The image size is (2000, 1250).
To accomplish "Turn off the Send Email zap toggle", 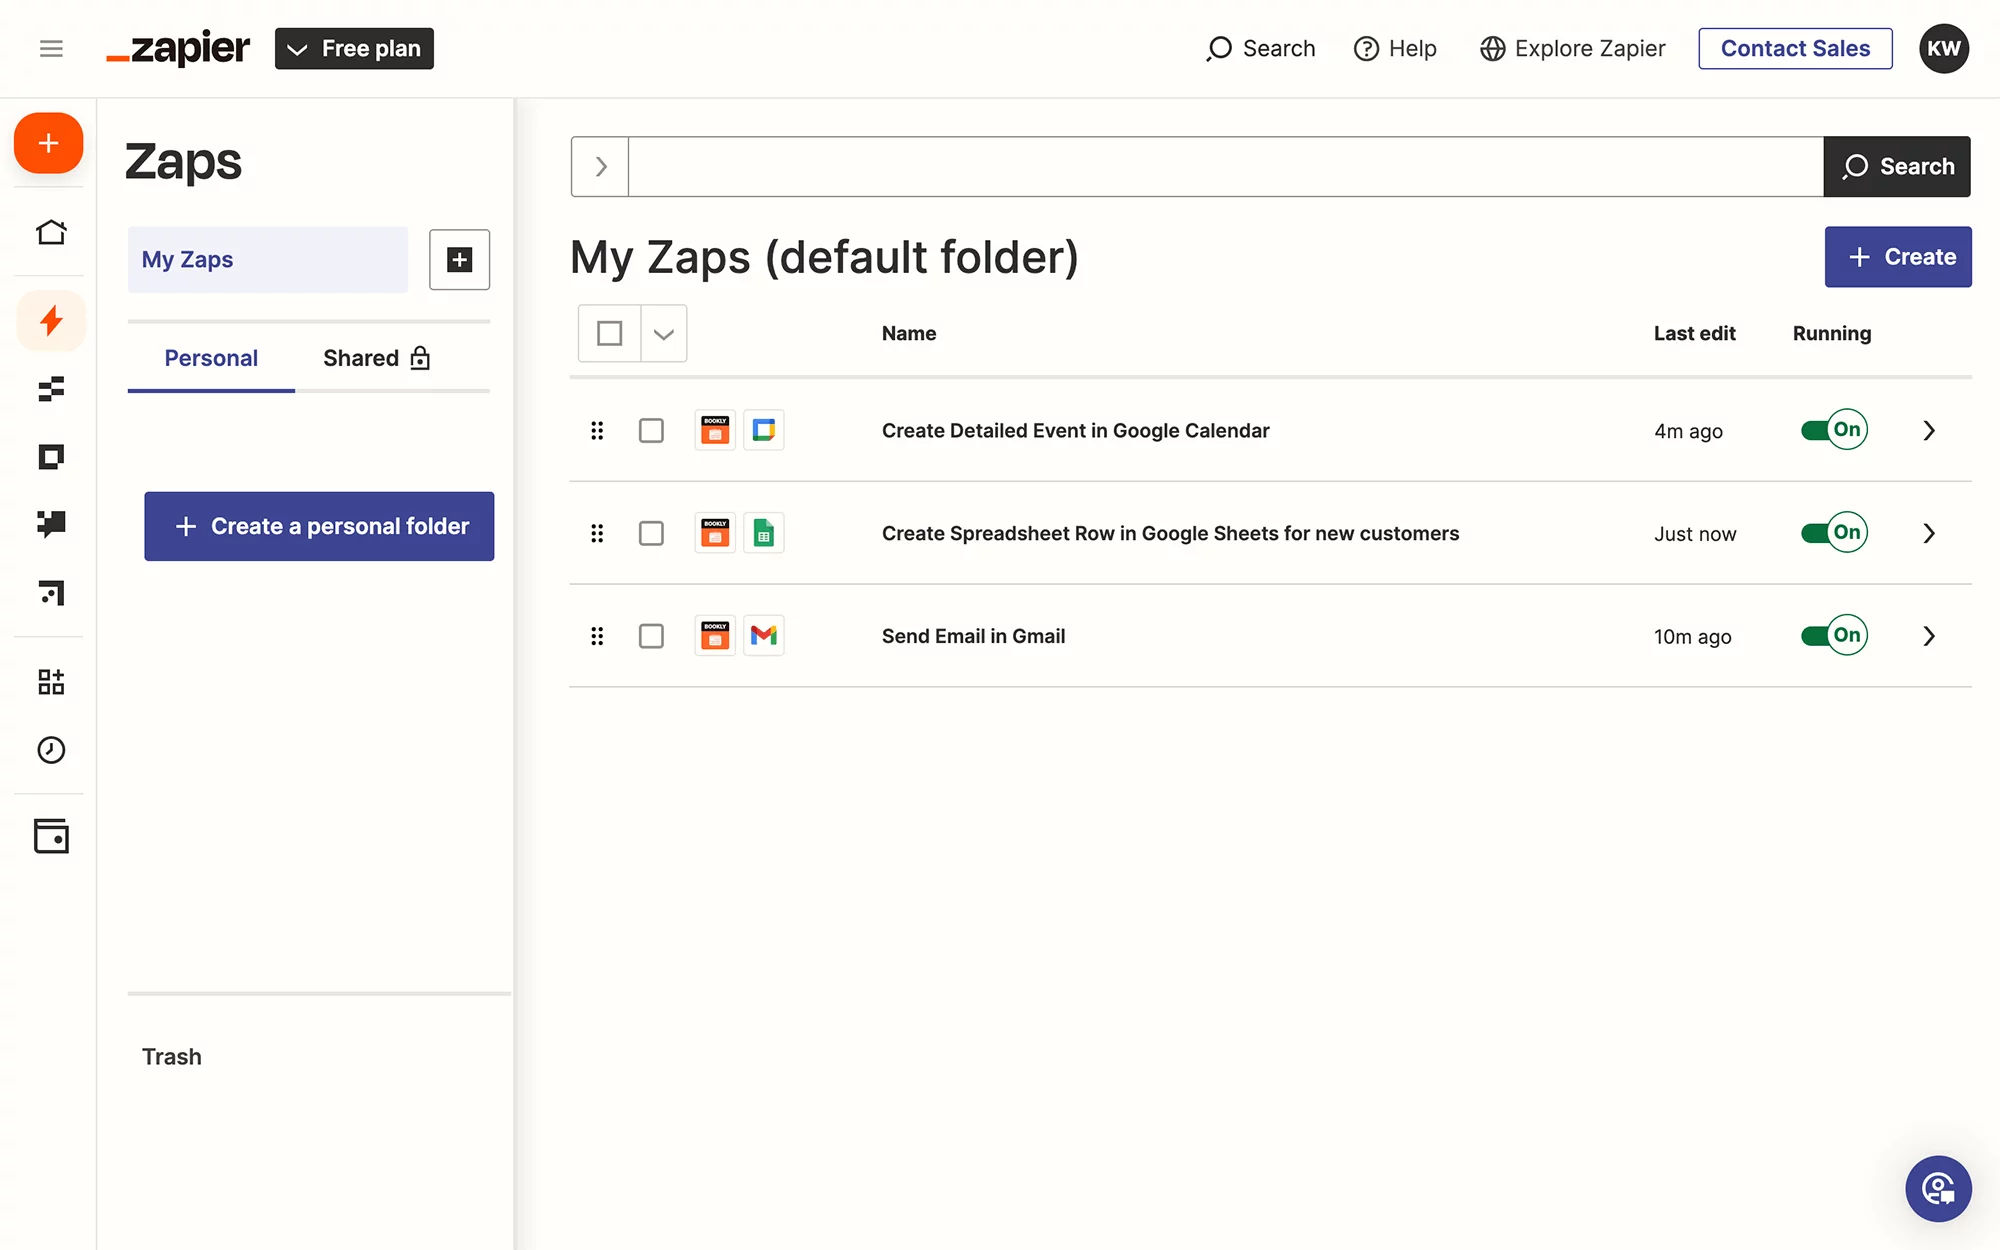I will coord(1834,635).
